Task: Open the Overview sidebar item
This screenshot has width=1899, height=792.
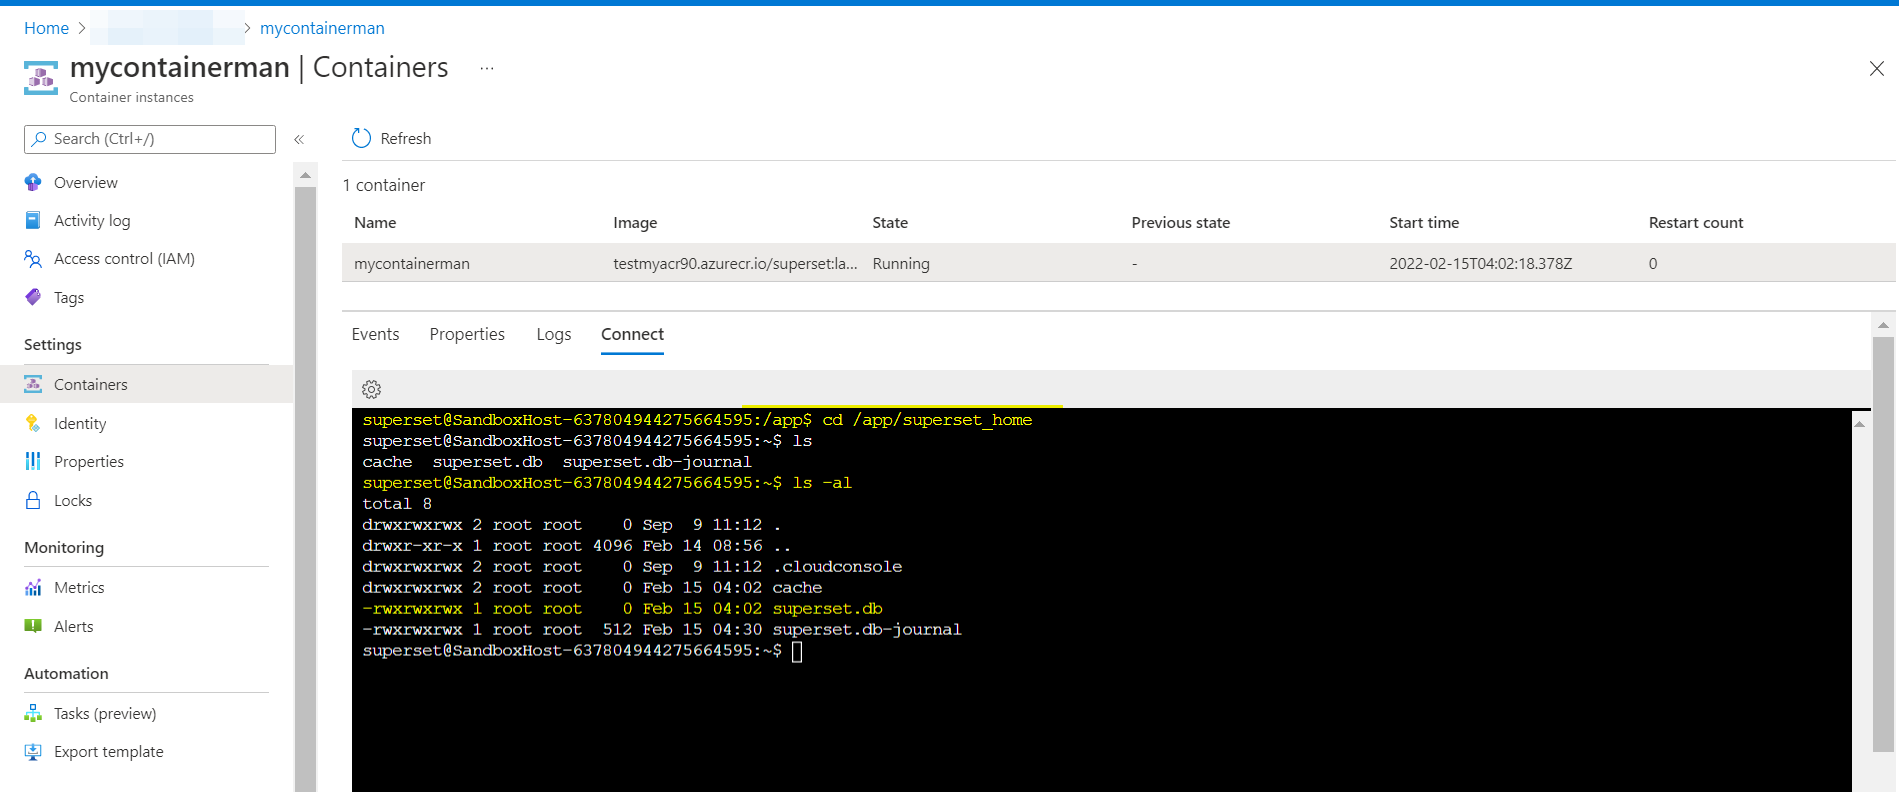Action: [x=85, y=182]
